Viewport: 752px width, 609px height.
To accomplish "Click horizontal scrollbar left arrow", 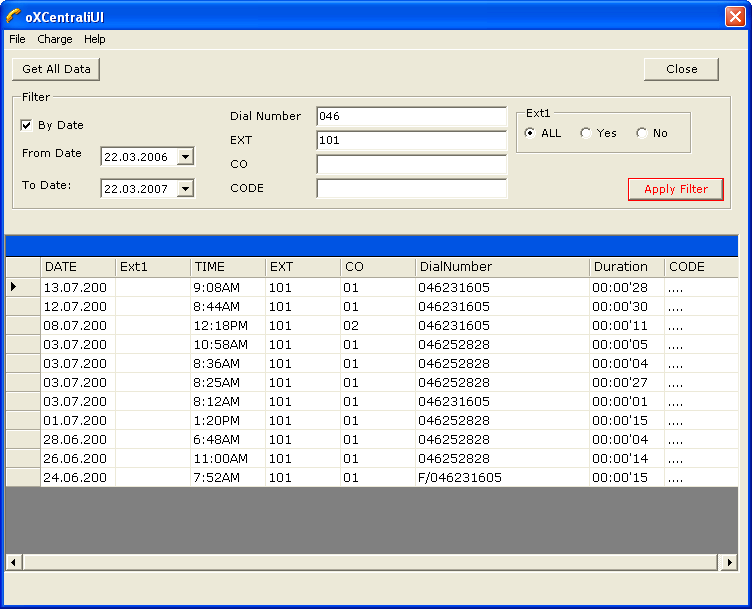I will click(14, 563).
